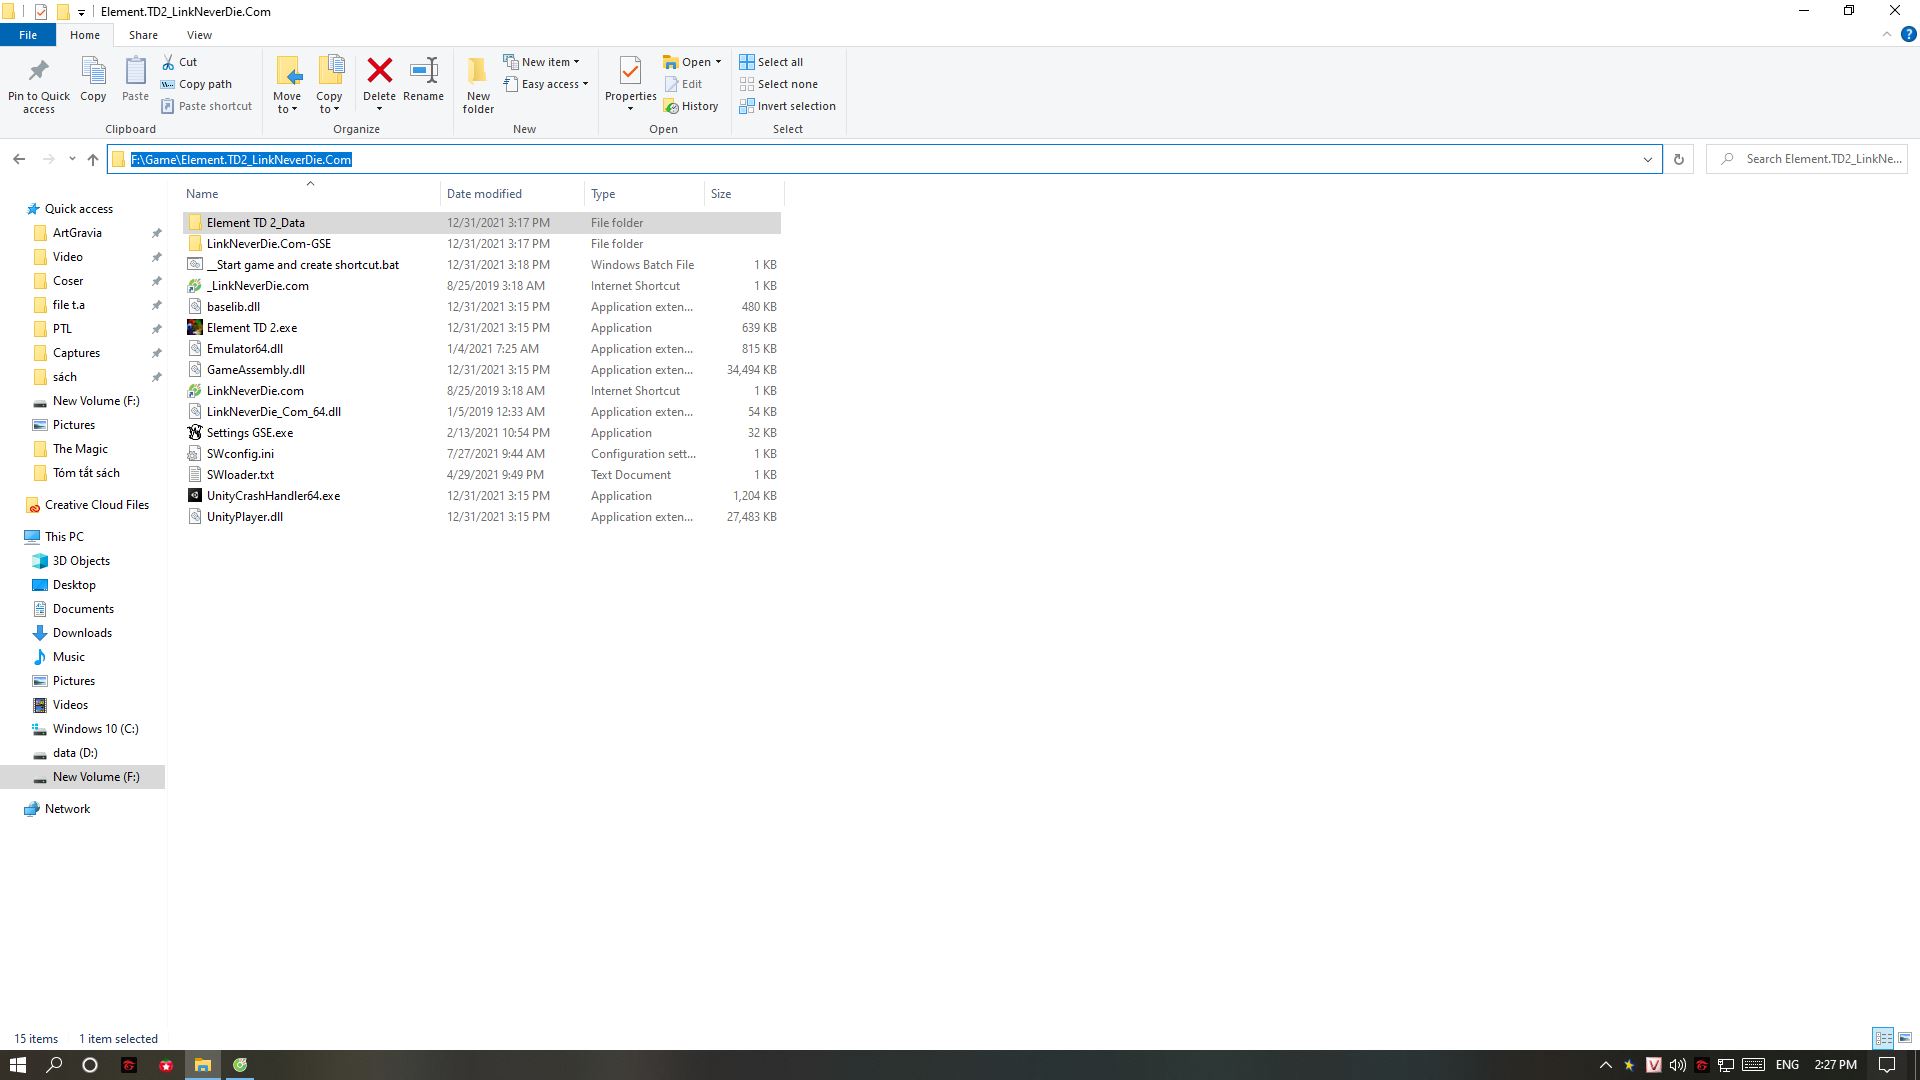Click Invert selection in Select group
The height and width of the screenshot is (1080, 1920).
click(x=788, y=106)
